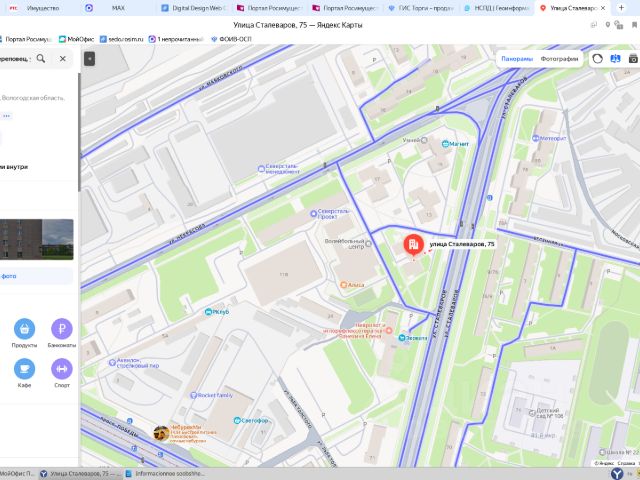The image size is (640, 480).
Task: Click the three-dots more button in the sidebar
Action: (6, 116)
